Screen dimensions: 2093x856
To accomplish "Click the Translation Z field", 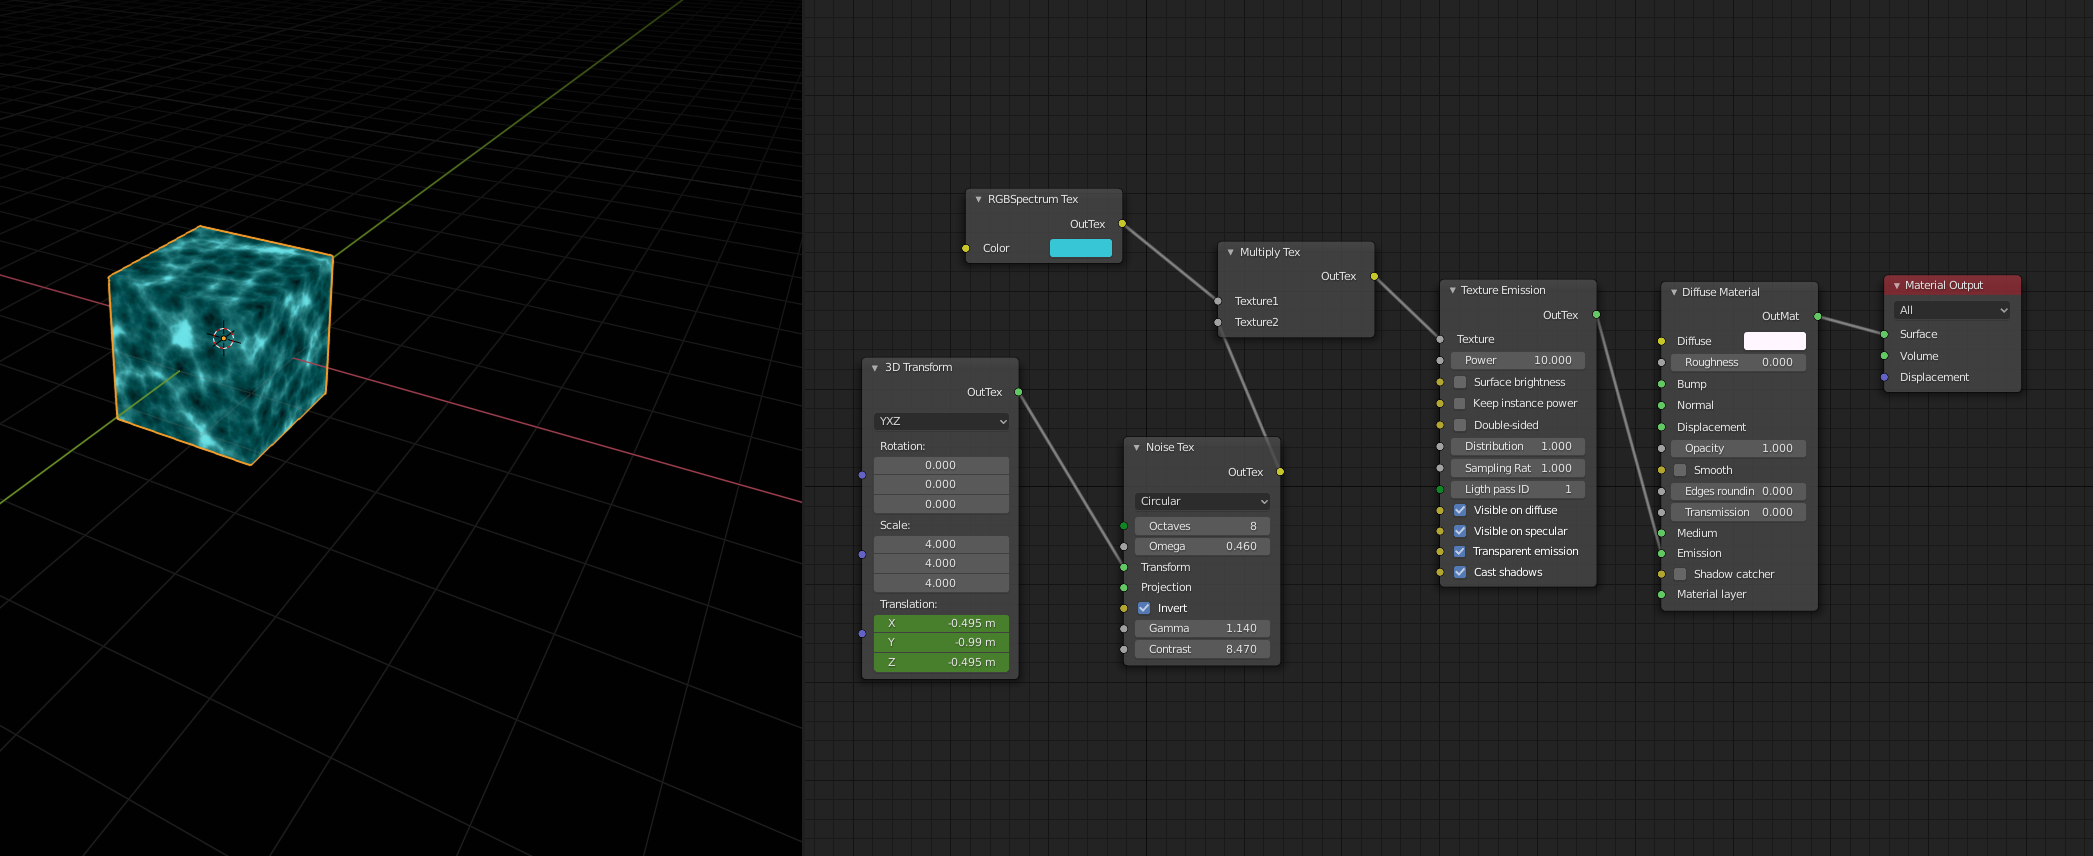I will [941, 662].
